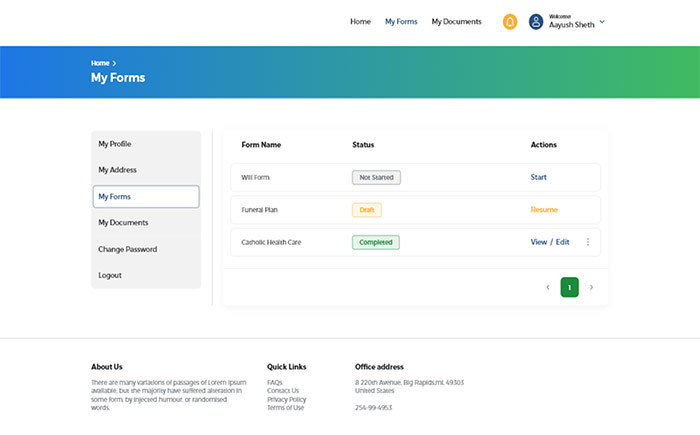Go to next page arrow in pagination
Screen dimensions: 700x435
pos(591,288)
